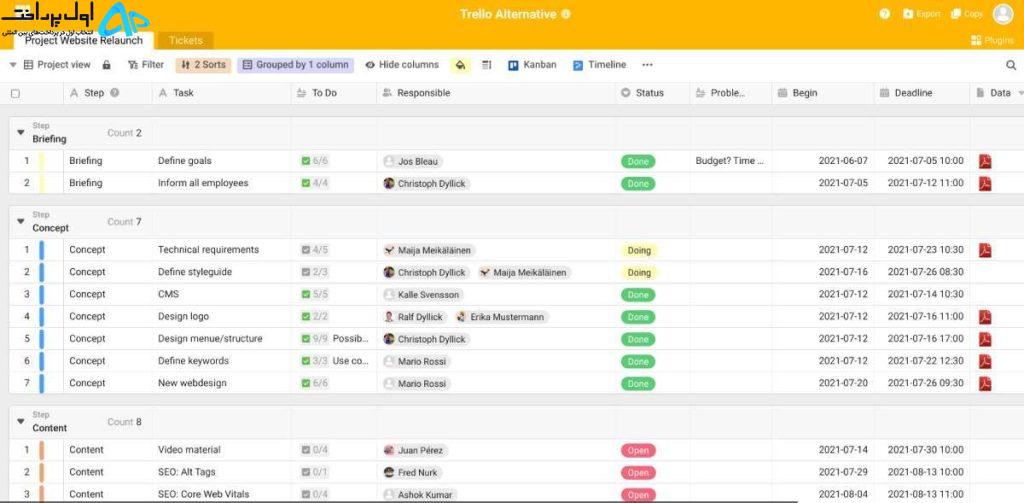Click the Export button
This screenshot has width=1024, height=503.
tap(921, 14)
